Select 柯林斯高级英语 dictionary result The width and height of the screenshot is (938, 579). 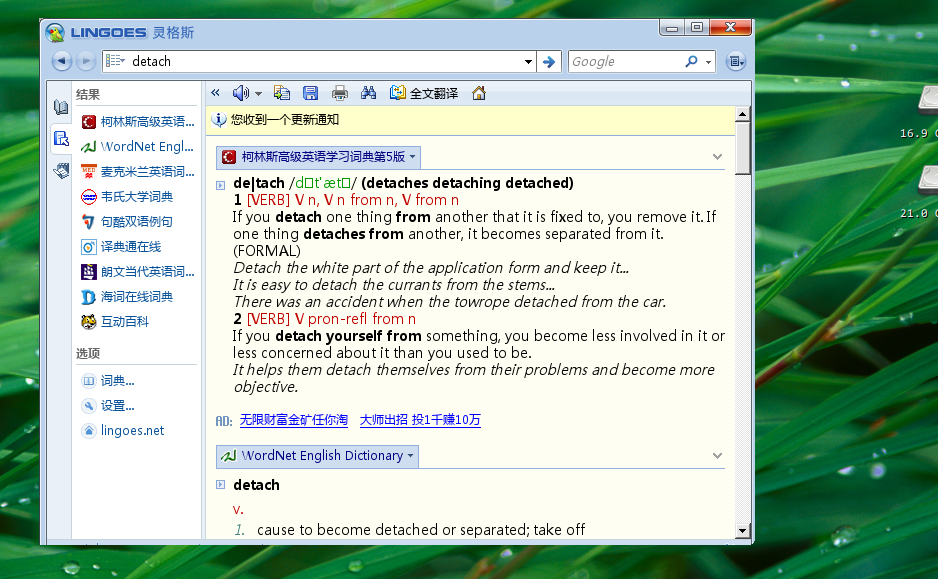[138, 122]
